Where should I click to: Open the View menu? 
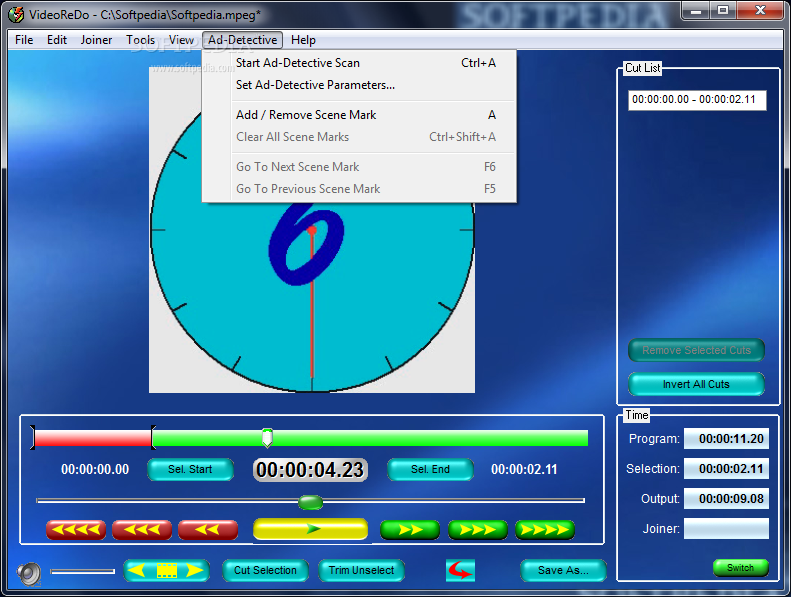click(181, 40)
